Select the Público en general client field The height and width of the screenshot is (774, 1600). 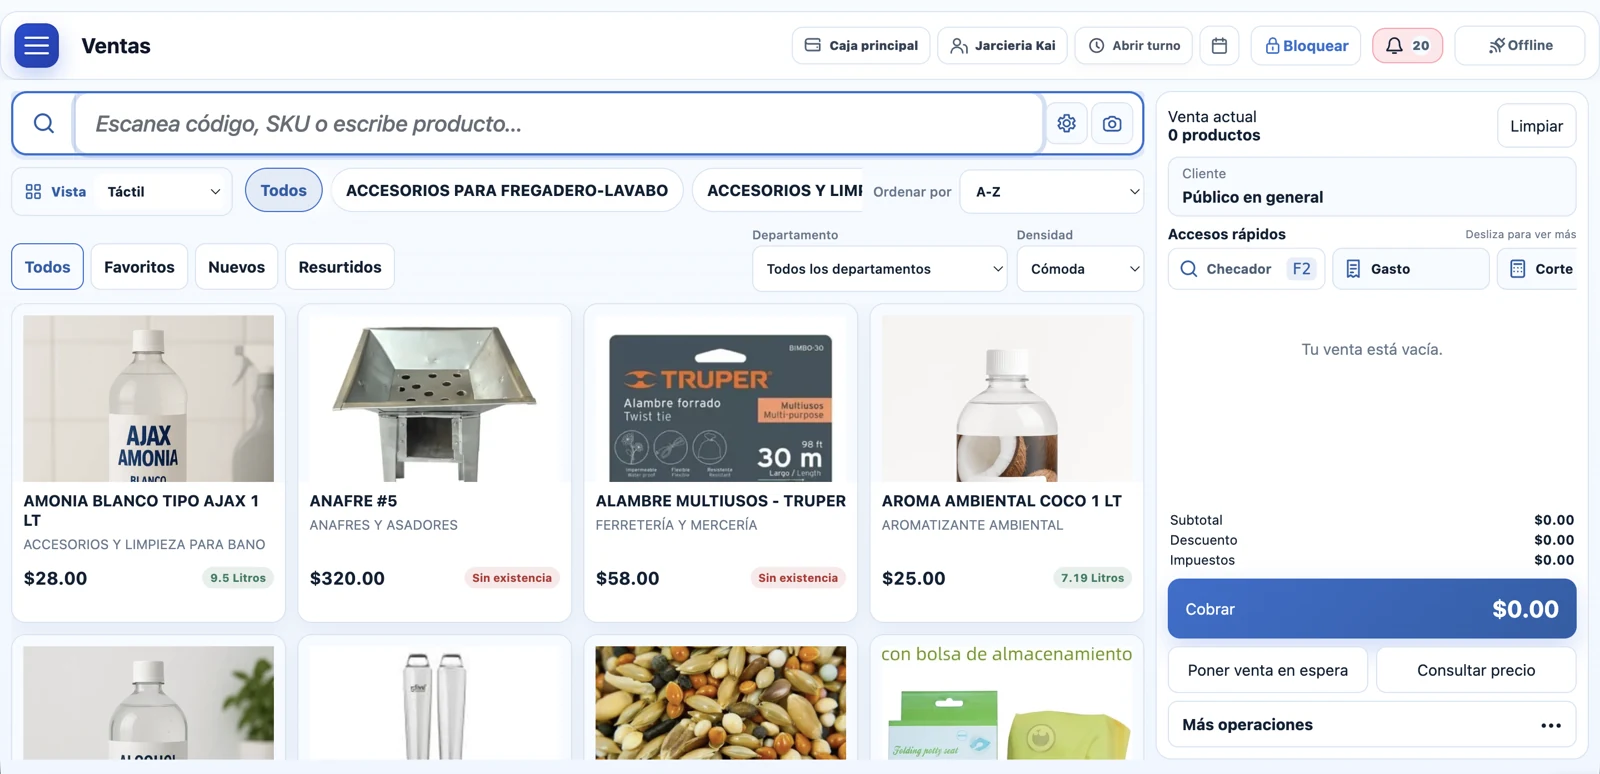(1372, 187)
